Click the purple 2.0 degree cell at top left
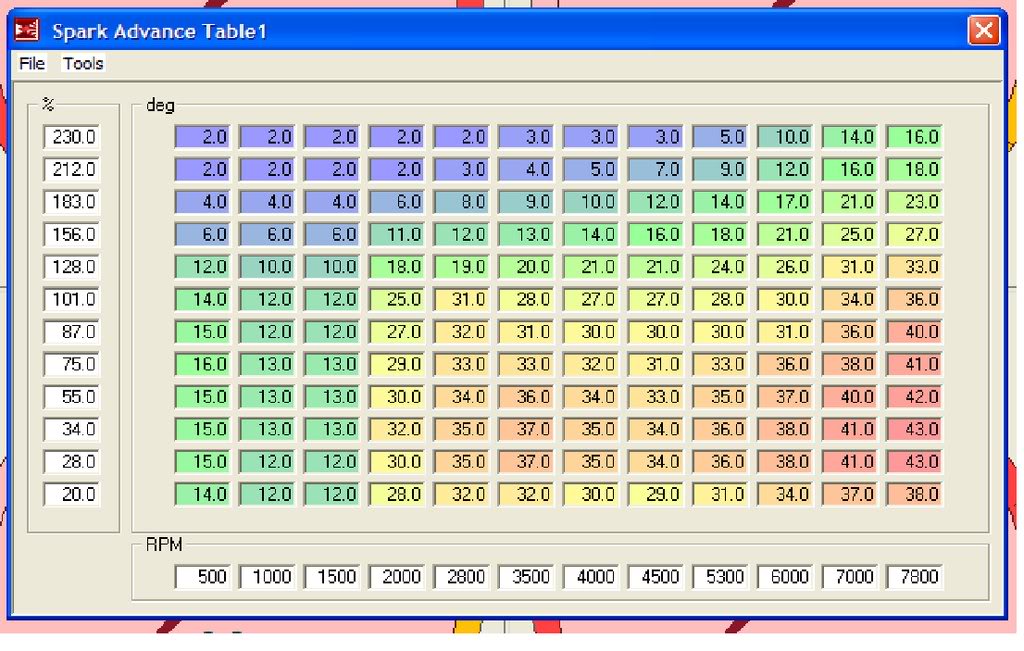 [201, 137]
